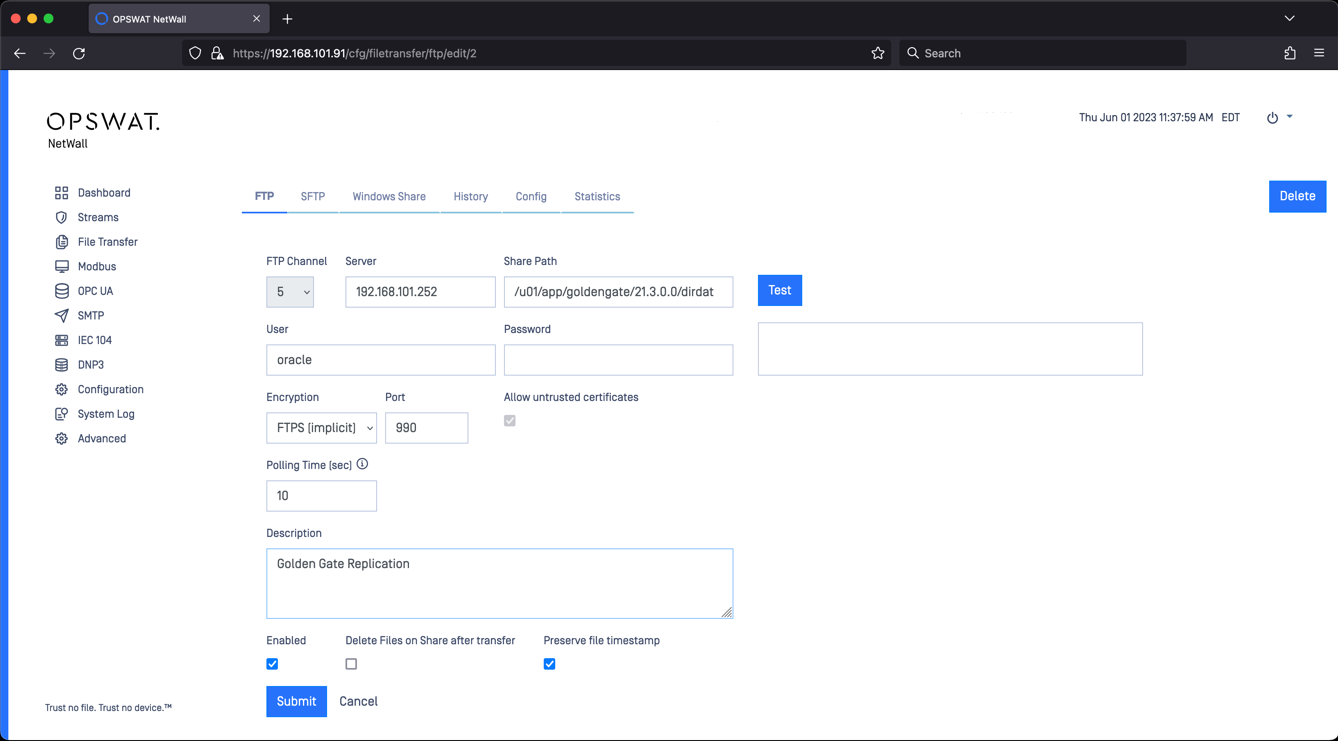Screen dimensions: 1338x741
Task: Open the Encryption dropdown
Action: (x=321, y=428)
